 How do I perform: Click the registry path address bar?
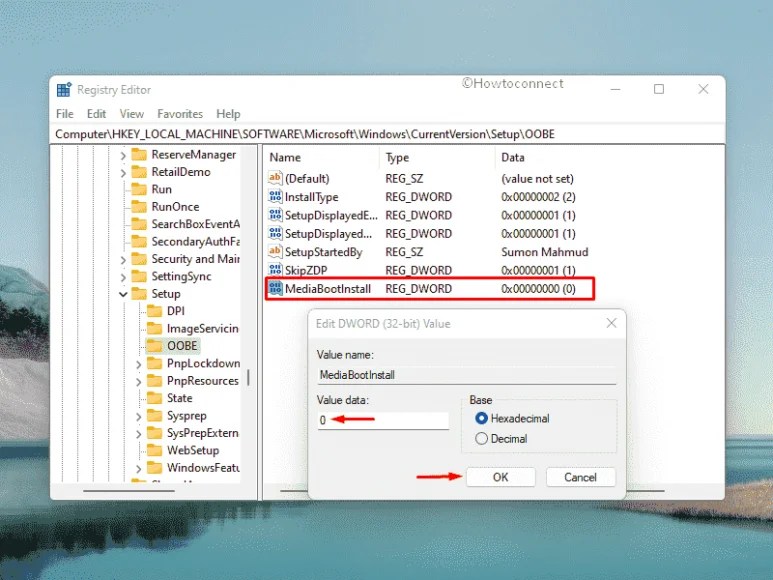pyautogui.click(x=387, y=134)
